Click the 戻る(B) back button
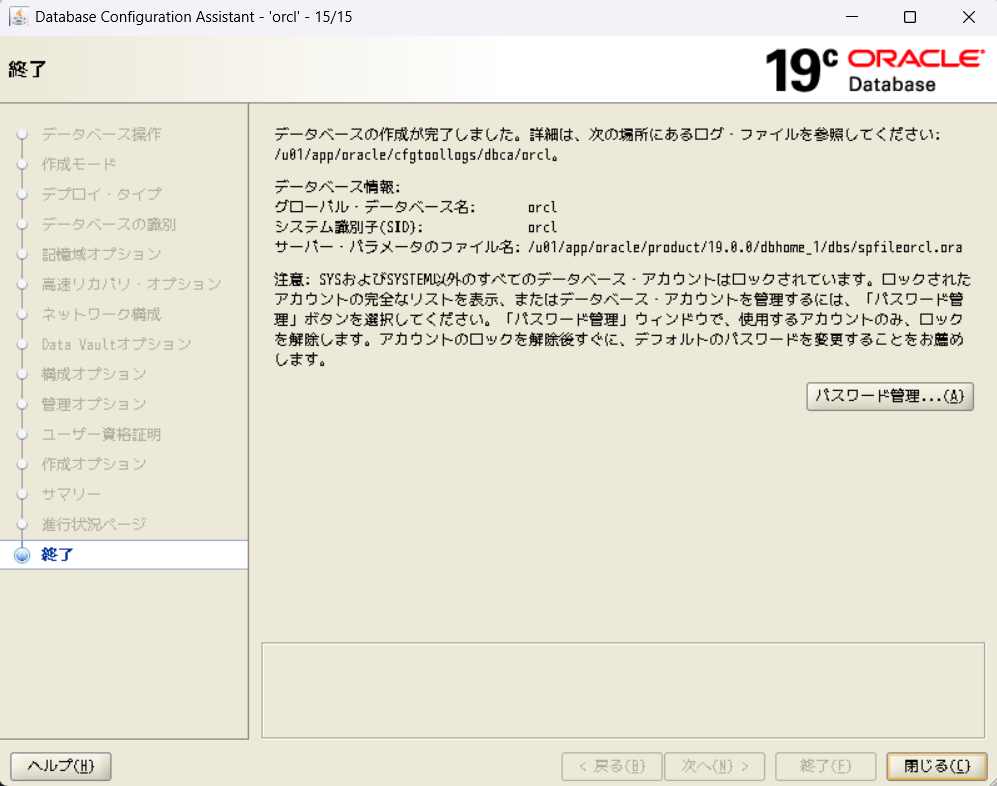Viewport: 997px width, 786px height. click(x=611, y=766)
